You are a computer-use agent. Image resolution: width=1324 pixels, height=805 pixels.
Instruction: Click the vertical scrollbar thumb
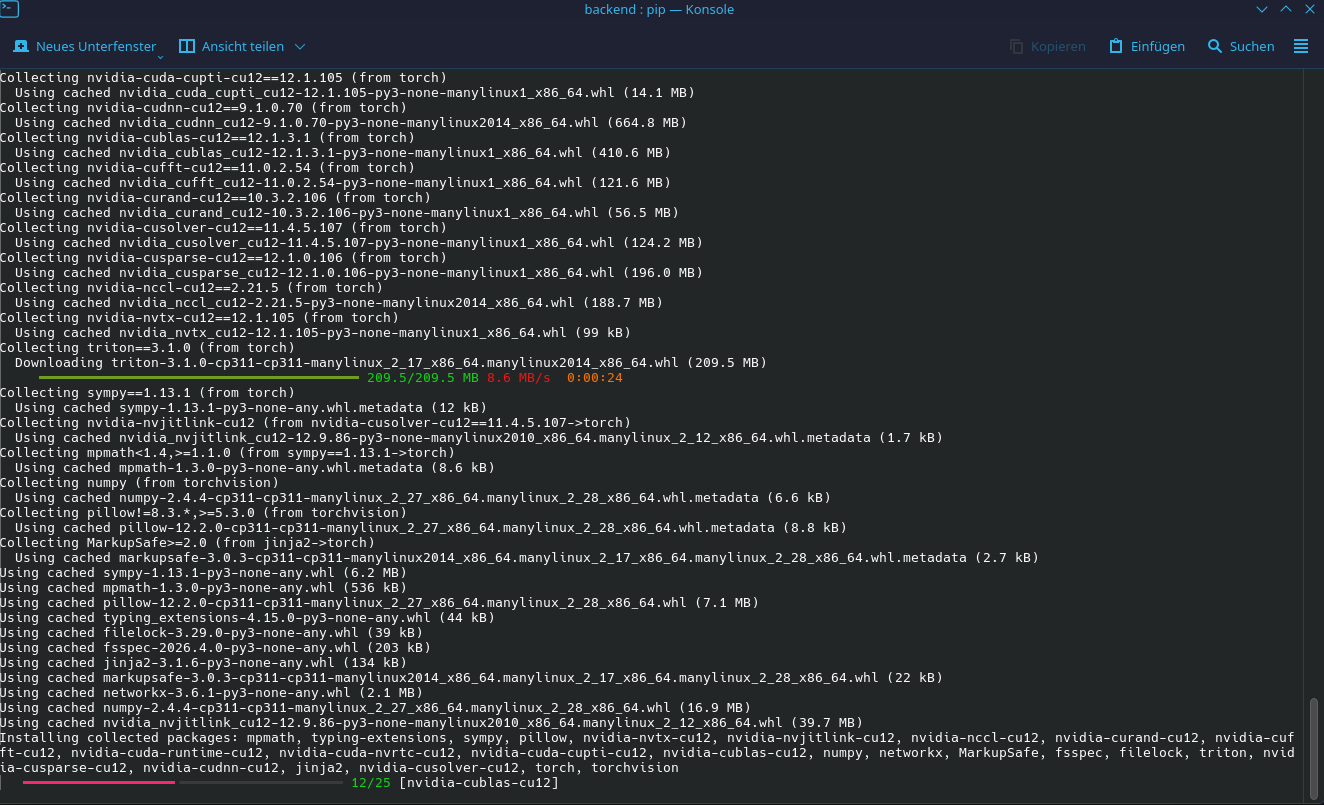coord(1314,747)
